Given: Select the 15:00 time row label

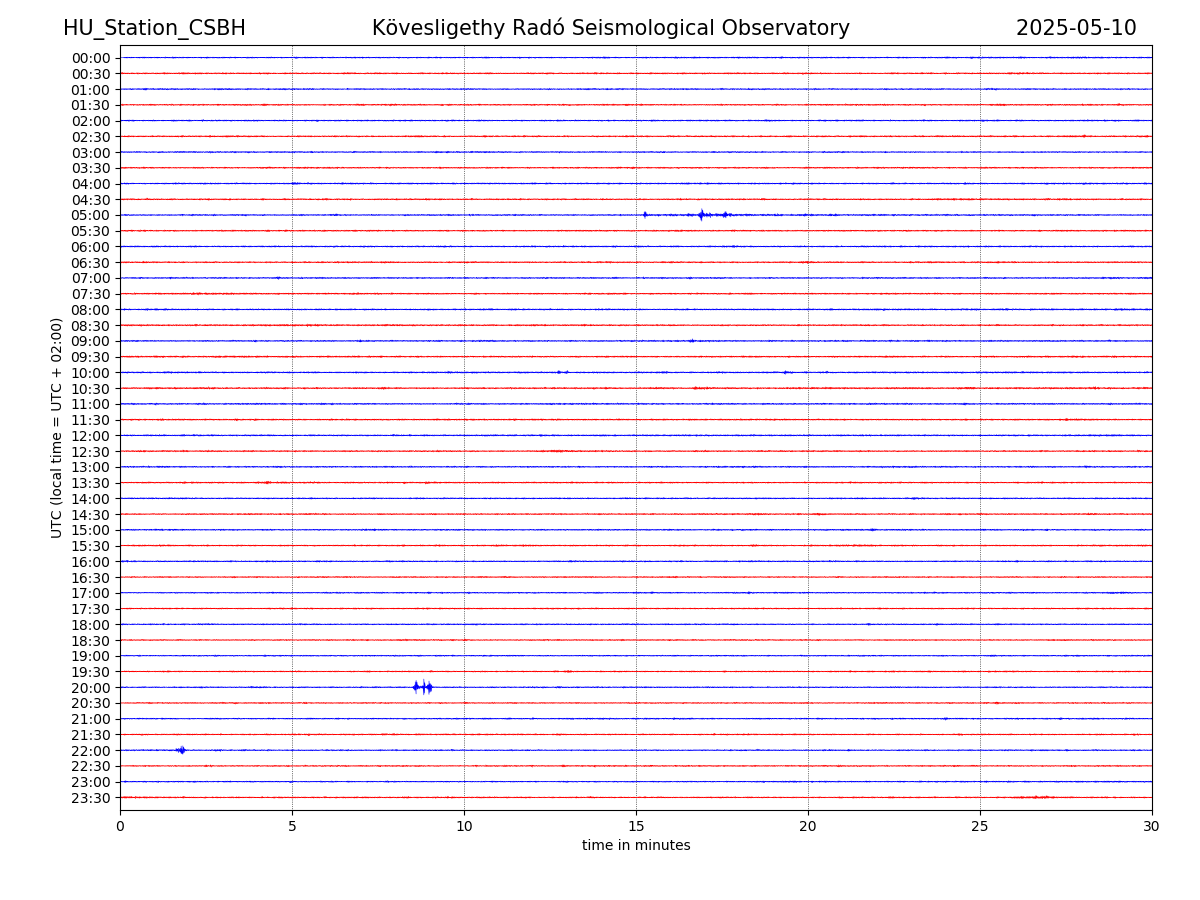Looking at the screenshot, I should tap(91, 531).
